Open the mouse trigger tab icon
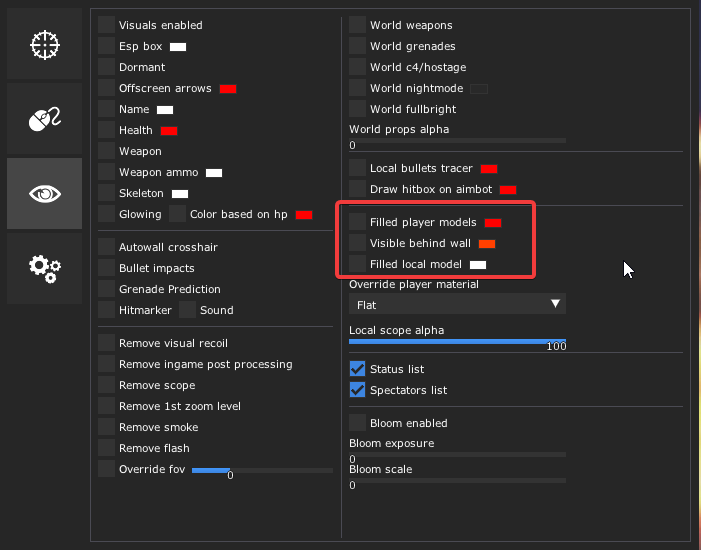 [45, 119]
